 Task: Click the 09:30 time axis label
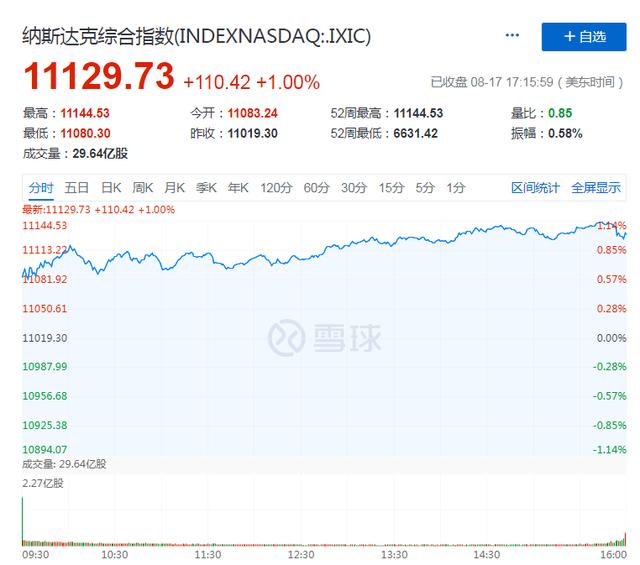click(x=36, y=555)
